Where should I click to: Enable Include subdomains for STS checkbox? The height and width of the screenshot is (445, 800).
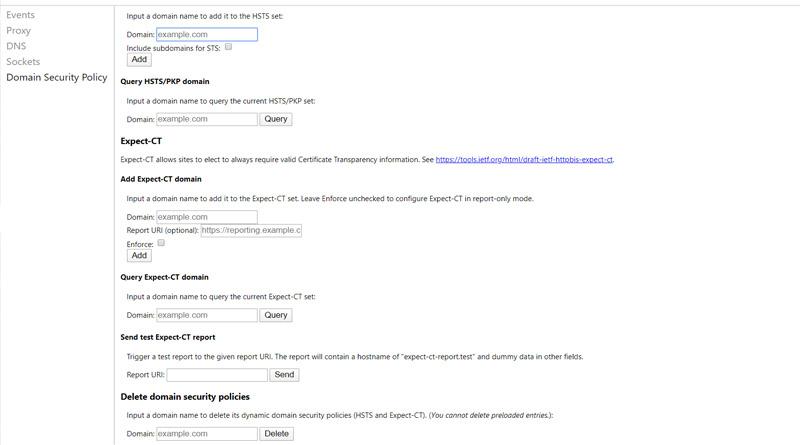click(228, 47)
